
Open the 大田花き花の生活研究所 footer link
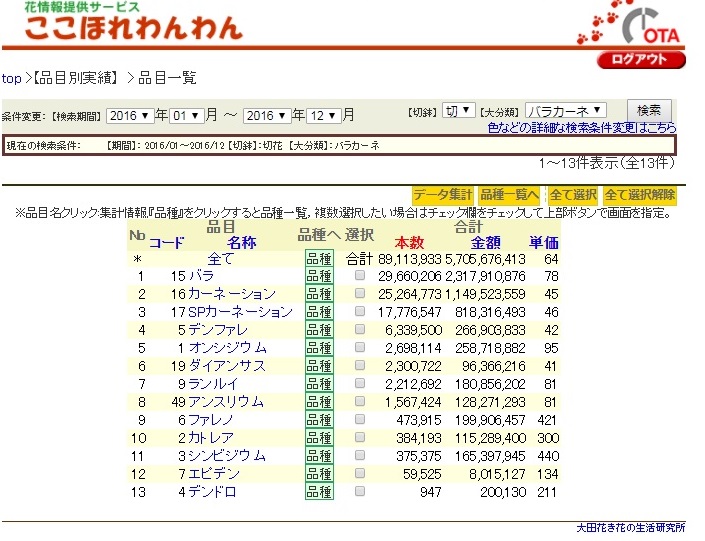(x=631, y=528)
